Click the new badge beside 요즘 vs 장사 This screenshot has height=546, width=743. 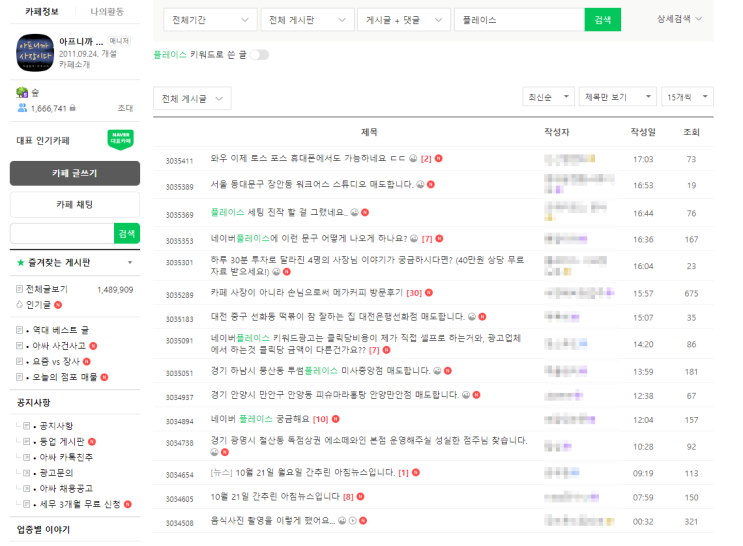(x=87, y=362)
